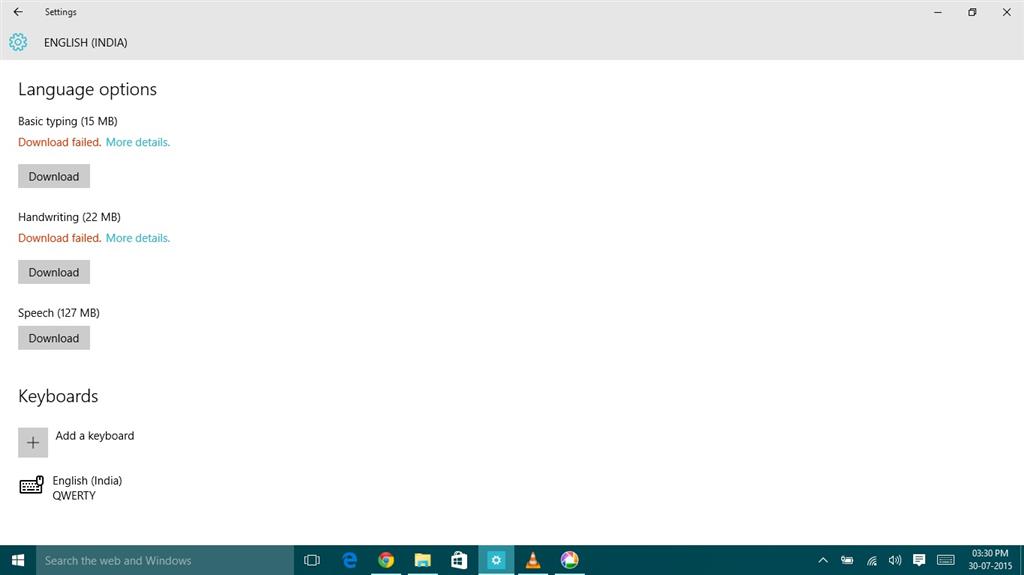Show hidden system tray icons
Screen dimensions: 1024x575
pos(823,561)
